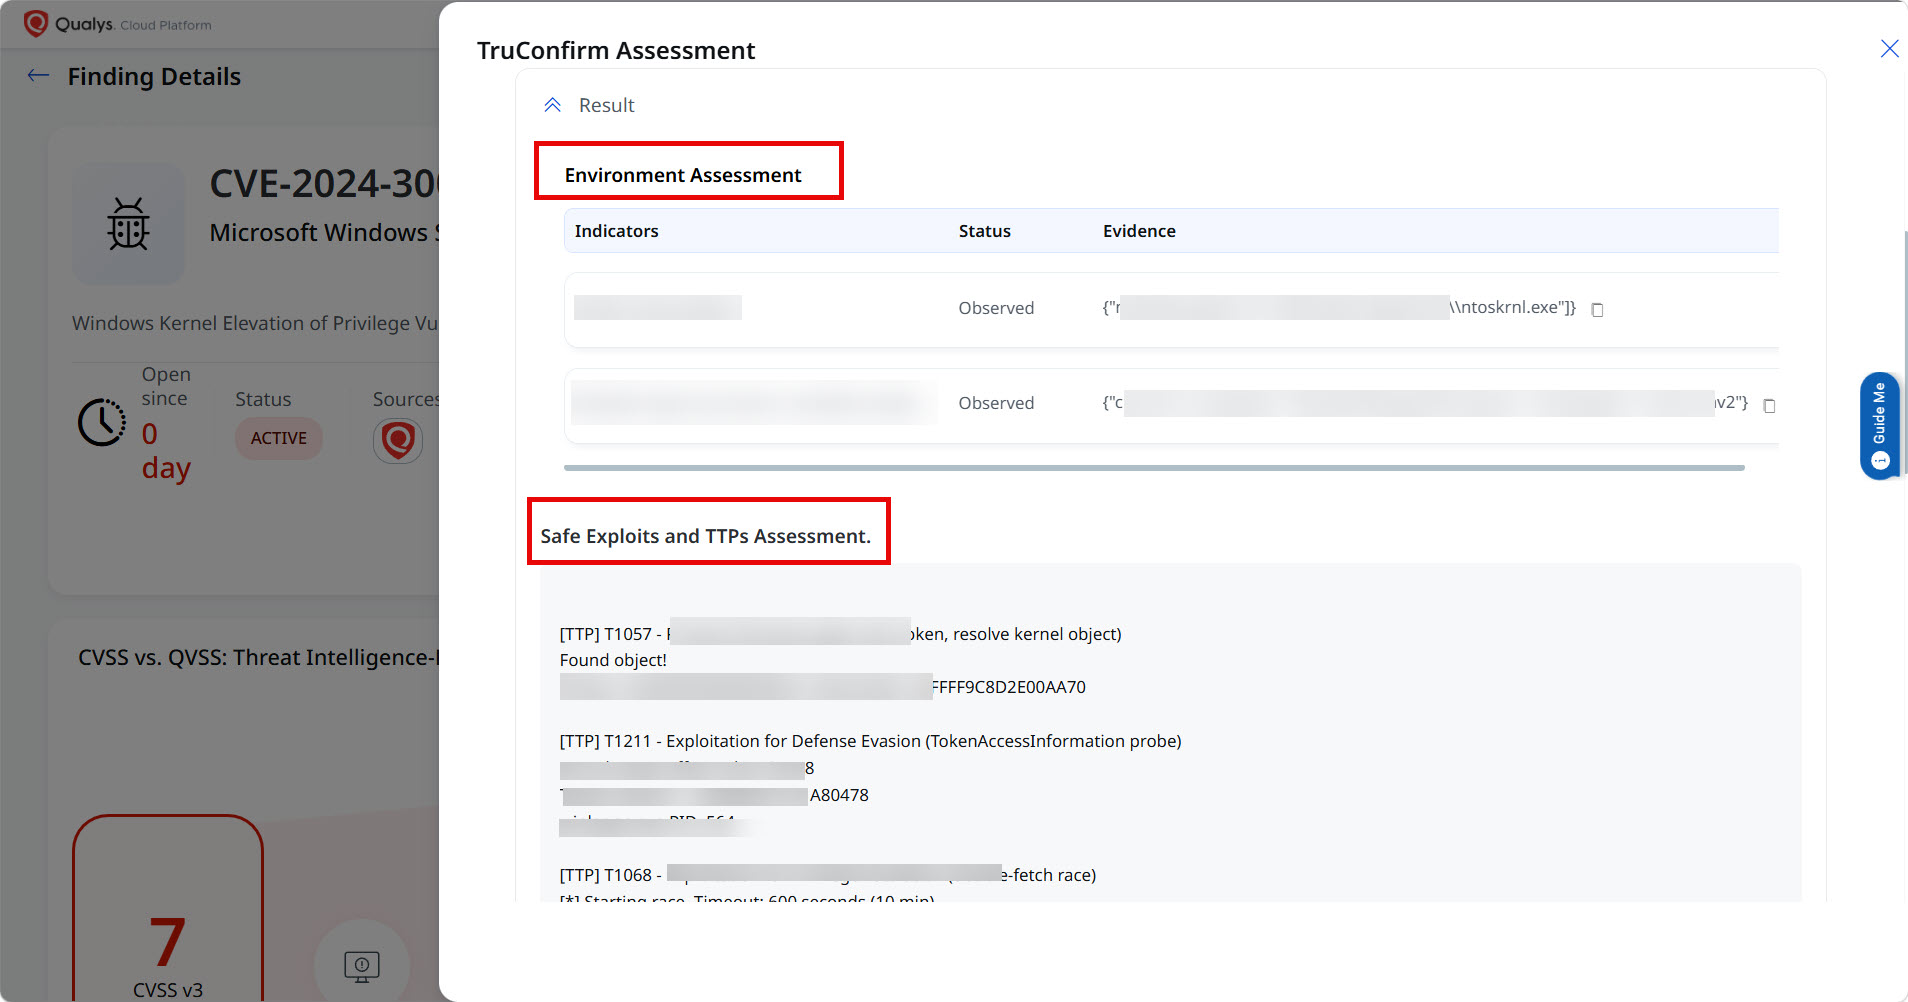This screenshot has width=1908, height=1002.
Task: Copy the second row evidence ending v2
Action: 1769,406
